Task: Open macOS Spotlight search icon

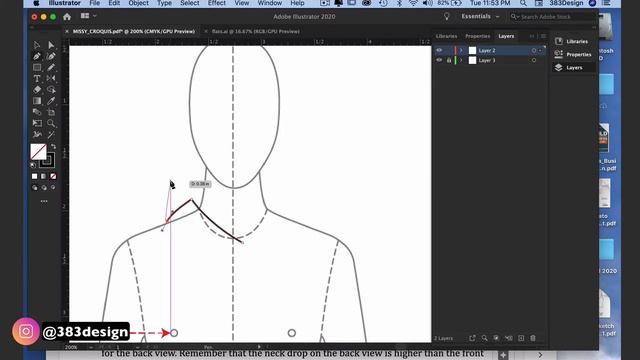Action: coord(523,3)
